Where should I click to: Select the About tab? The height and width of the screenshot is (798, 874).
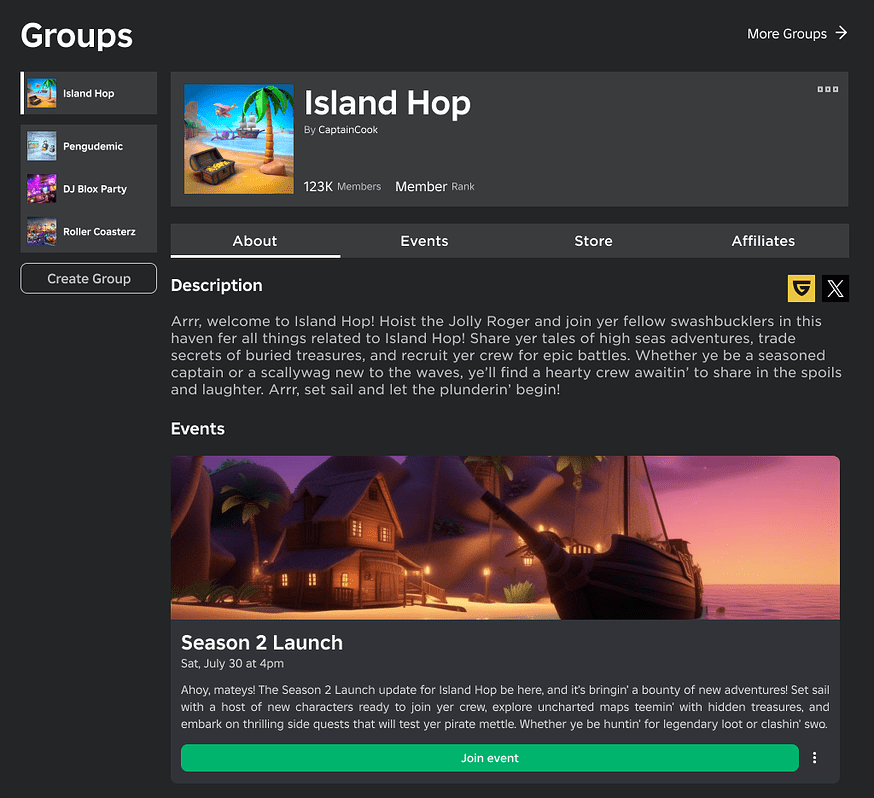(254, 241)
